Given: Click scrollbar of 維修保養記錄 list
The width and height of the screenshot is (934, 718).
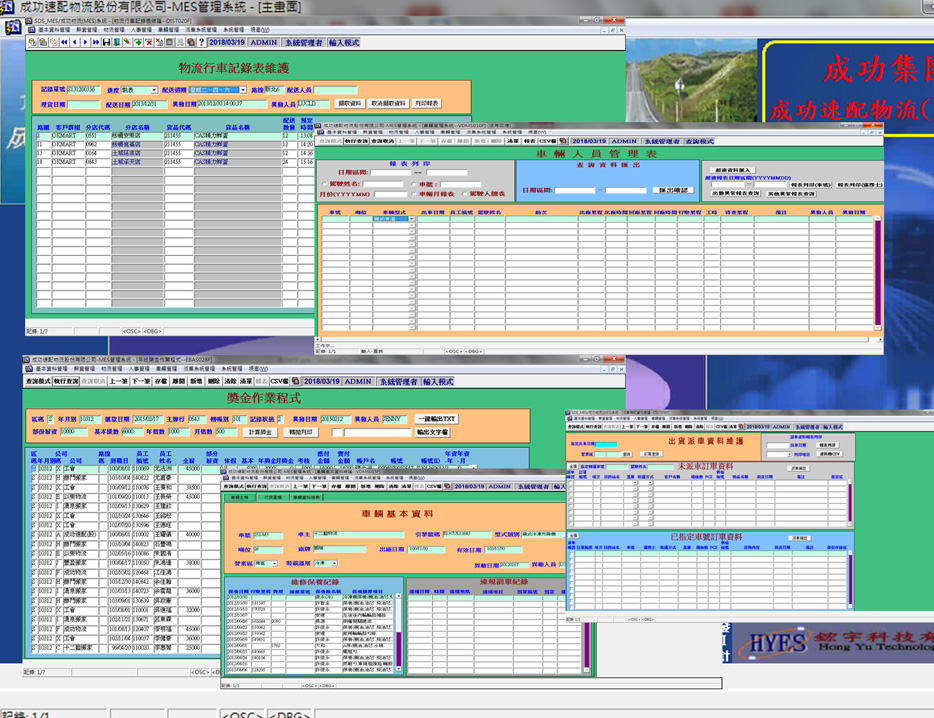Looking at the screenshot, I should 398,633.
